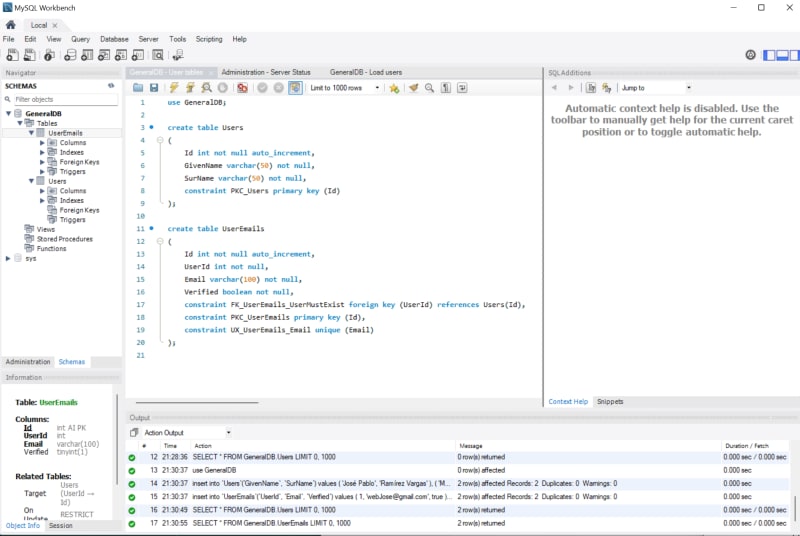
Task: Expand the sys schema node
Action: (x=8, y=259)
